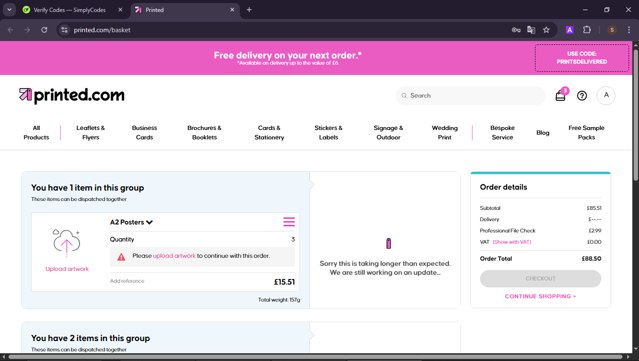The width and height of the screenshot is (639, 361).
Task: Open the Business Cards menu
Action: [144, 132]
